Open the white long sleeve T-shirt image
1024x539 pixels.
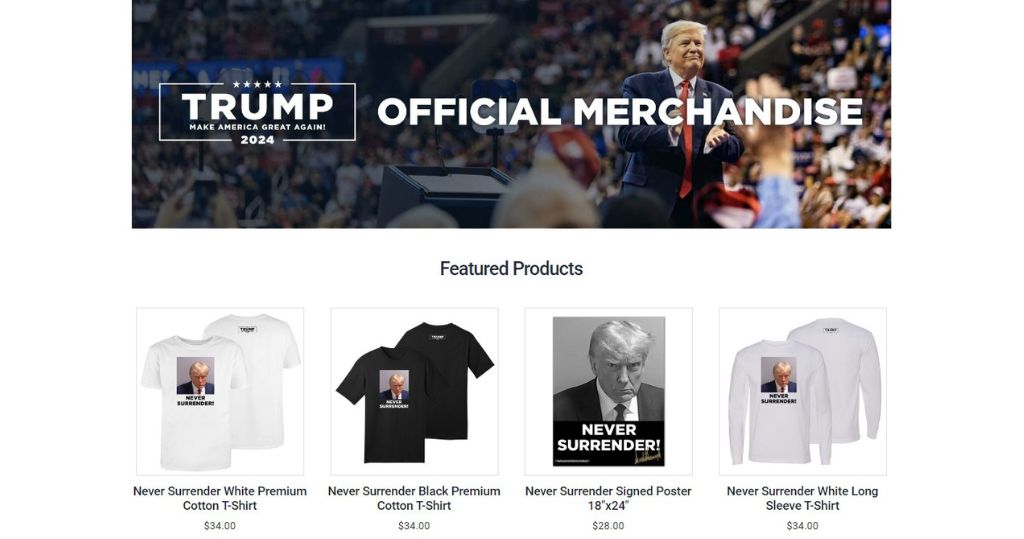[x=803, y=391]
